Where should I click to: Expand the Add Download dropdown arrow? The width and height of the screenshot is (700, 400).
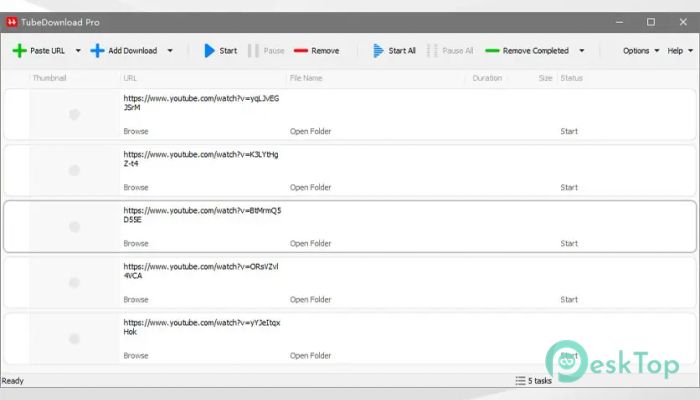(x=170, y=50)
